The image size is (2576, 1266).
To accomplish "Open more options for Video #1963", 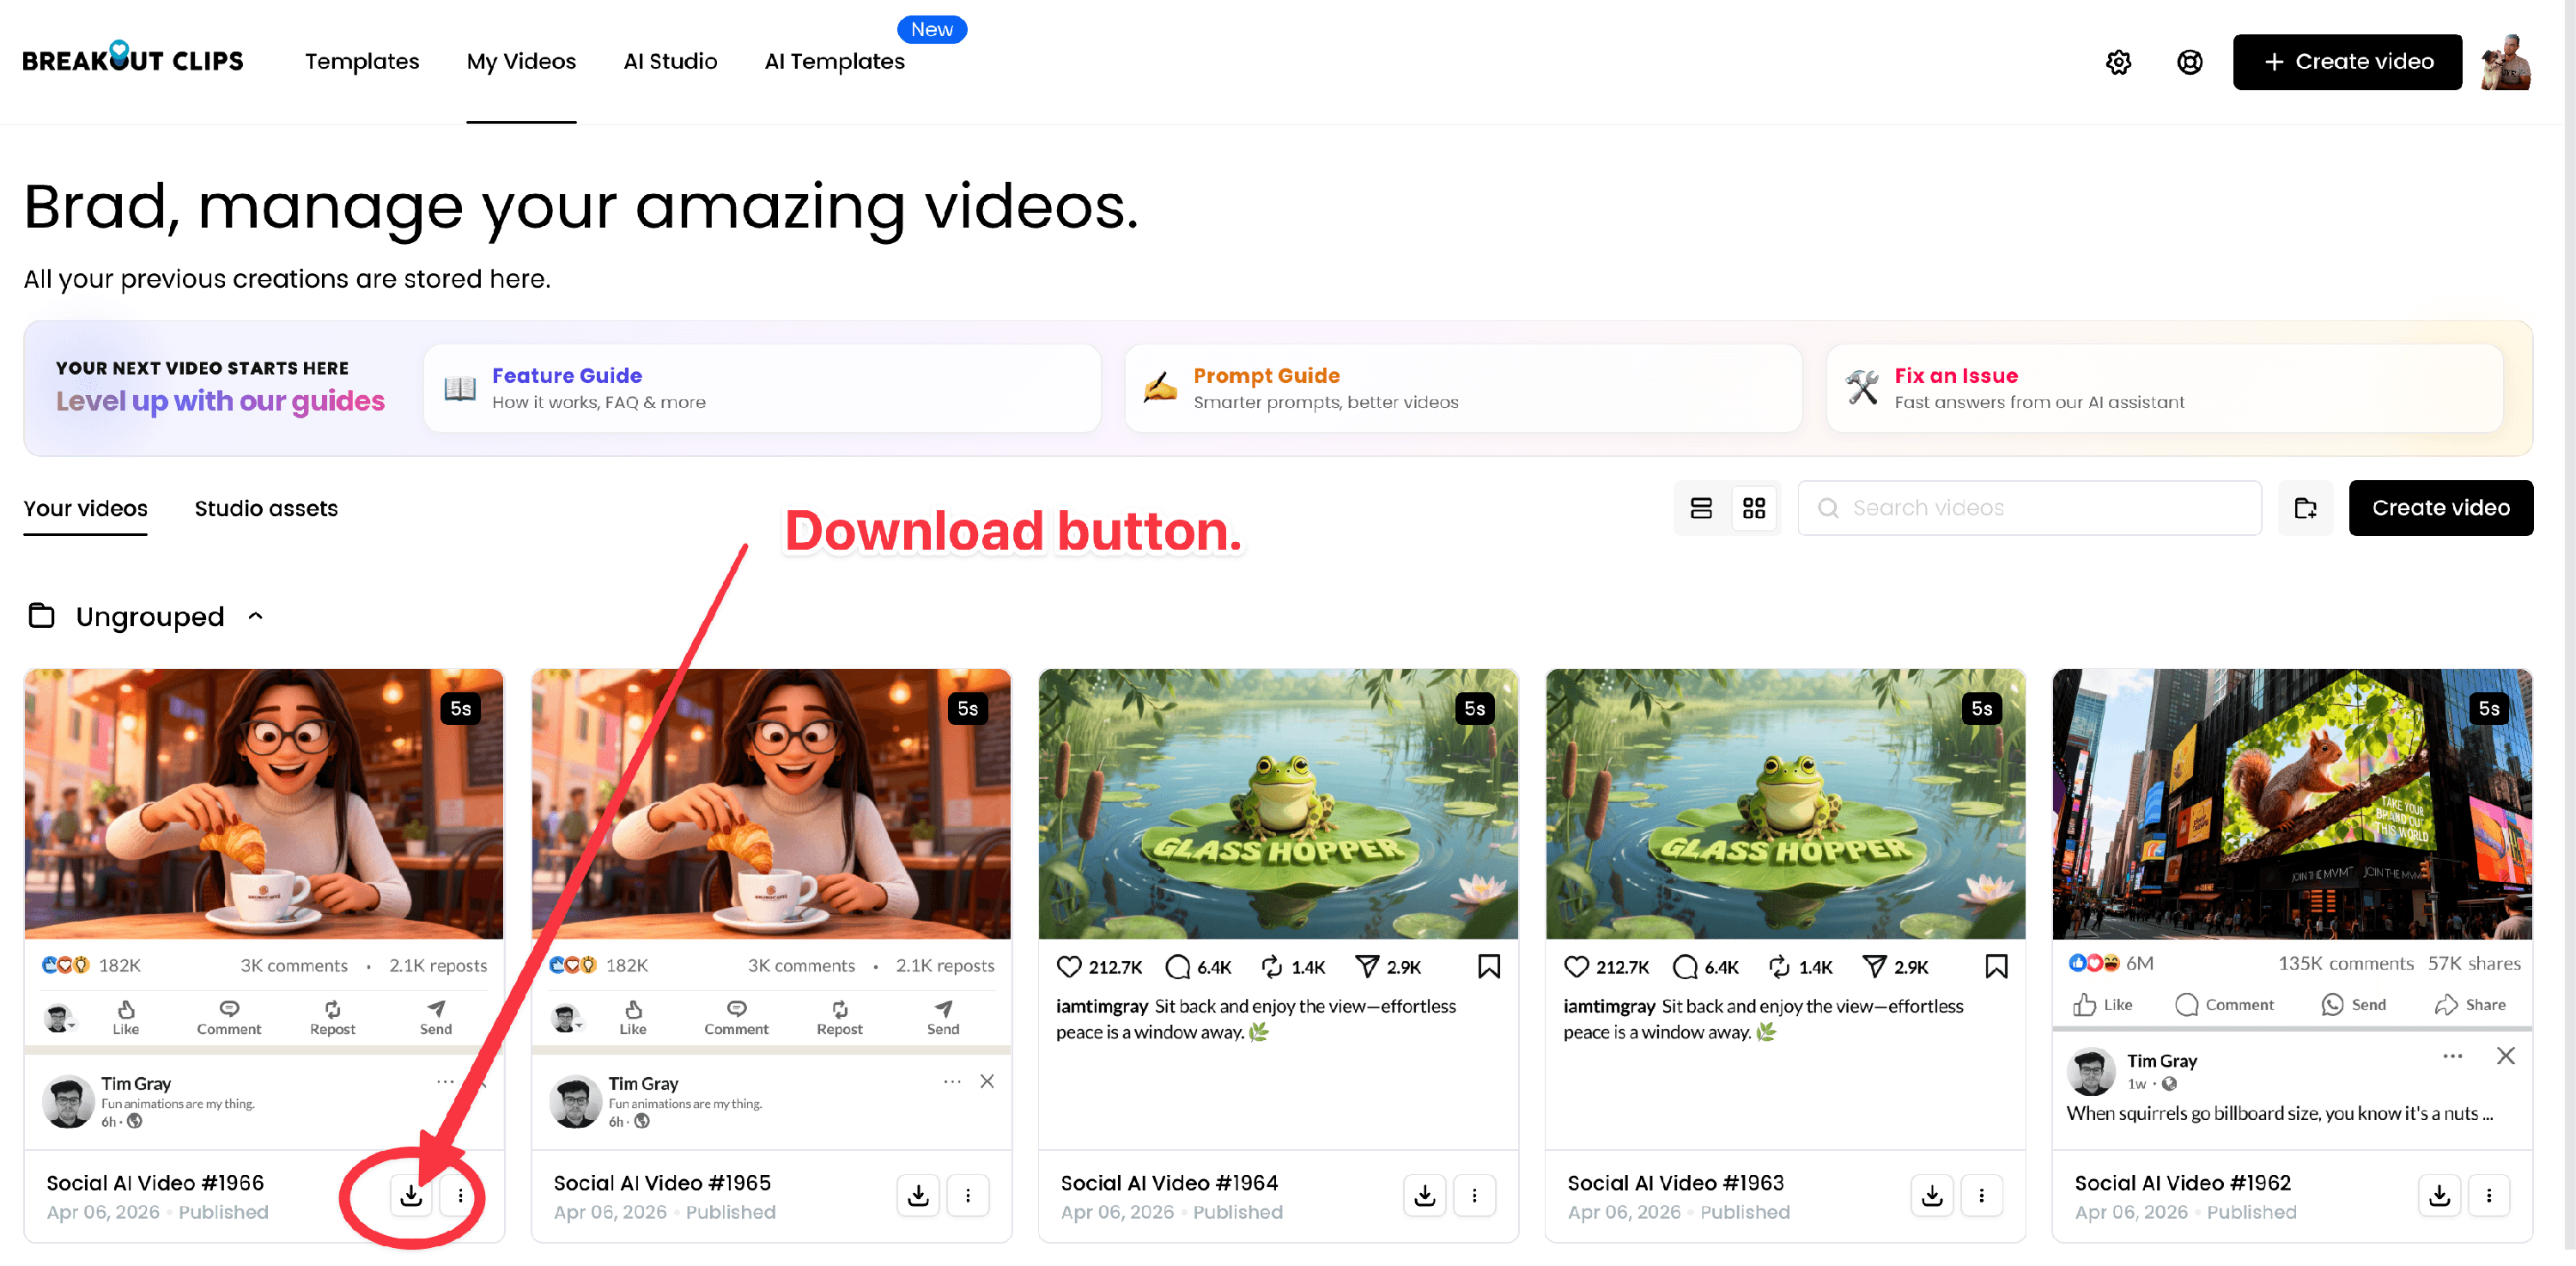I will point(1981,1195).
